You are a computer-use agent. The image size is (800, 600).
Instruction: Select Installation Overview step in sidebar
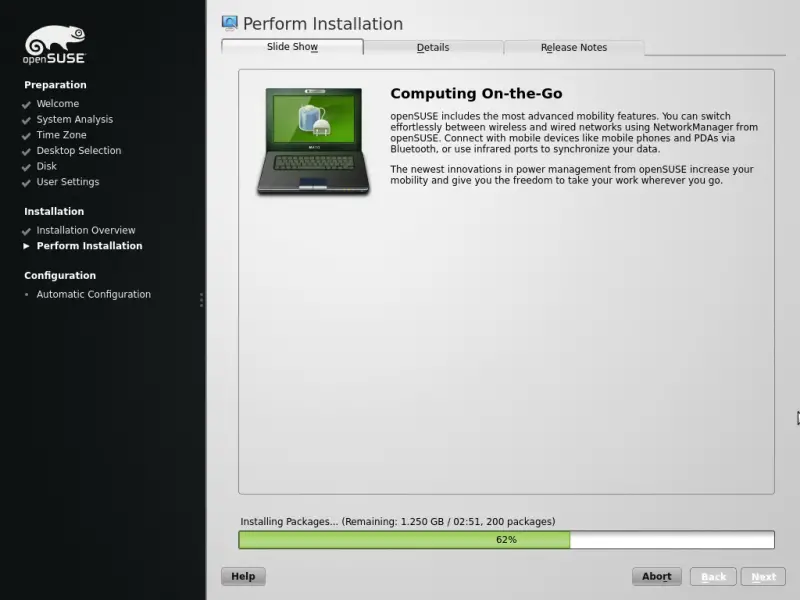click(86, 230)
